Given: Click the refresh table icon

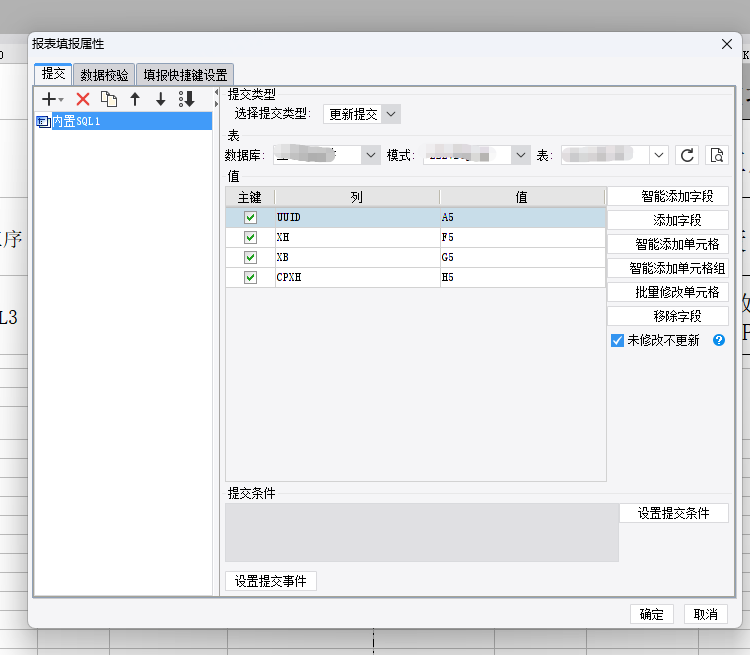Looking at the screenshot, I should pyautogui.click(x=687, y=155).
